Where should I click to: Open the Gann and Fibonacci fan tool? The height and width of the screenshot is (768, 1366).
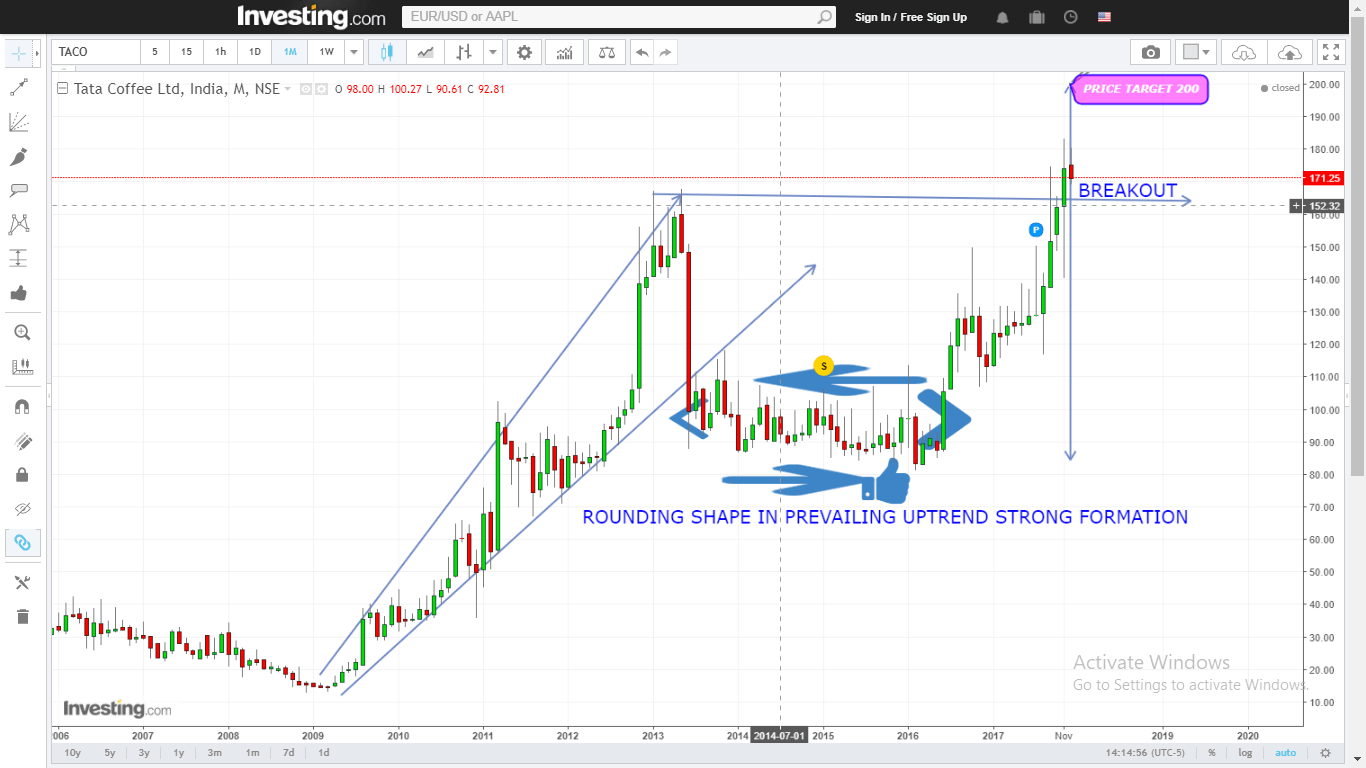[19, 122]
